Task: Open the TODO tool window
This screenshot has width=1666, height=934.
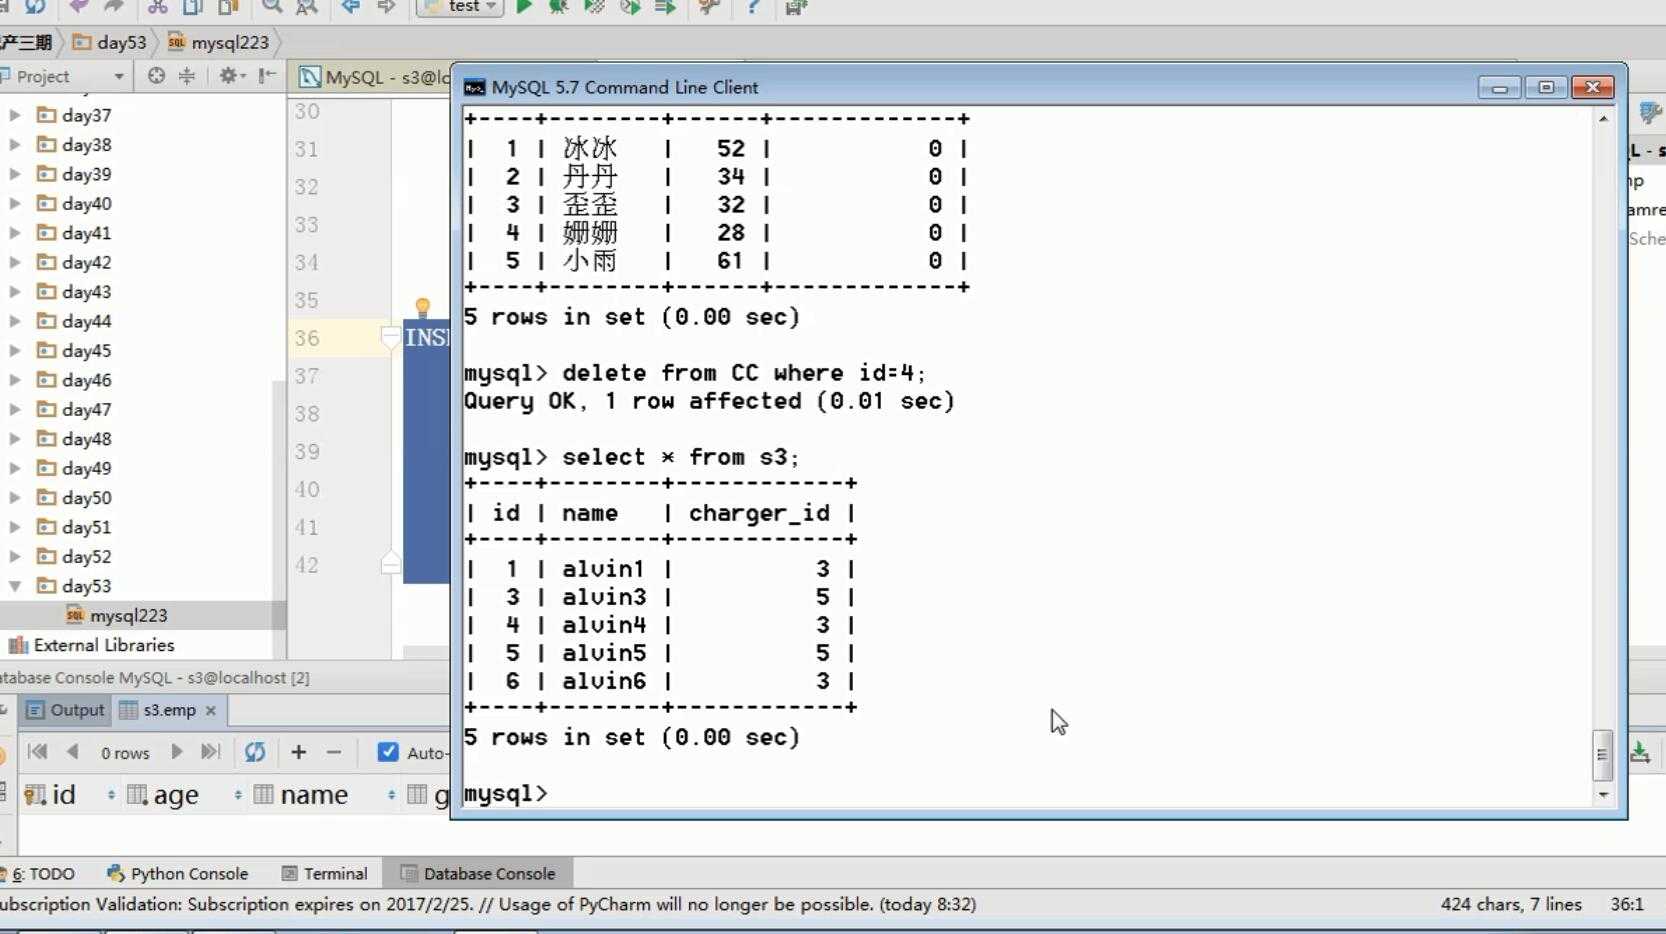Action: tap(40, 873)
